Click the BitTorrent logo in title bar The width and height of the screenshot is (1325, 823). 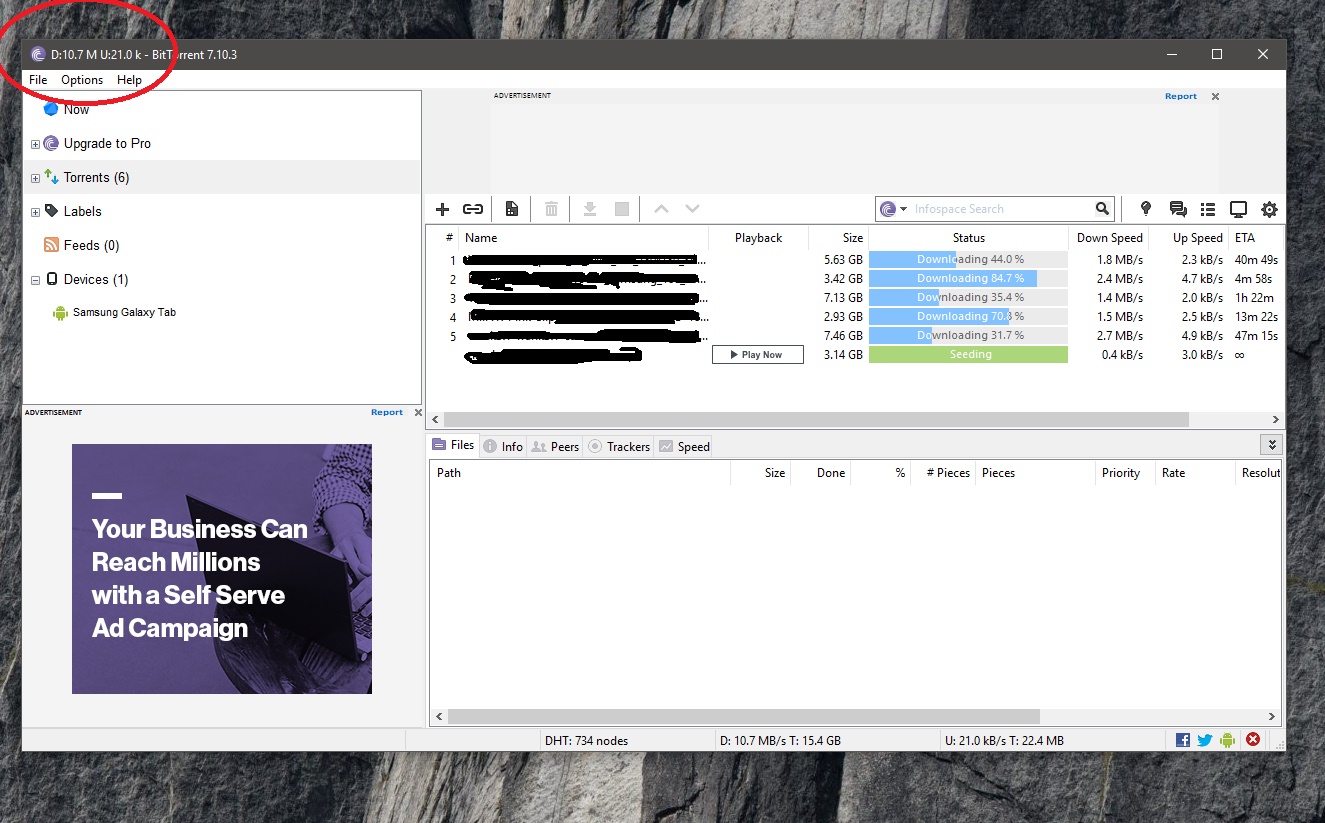click(38, 55)
